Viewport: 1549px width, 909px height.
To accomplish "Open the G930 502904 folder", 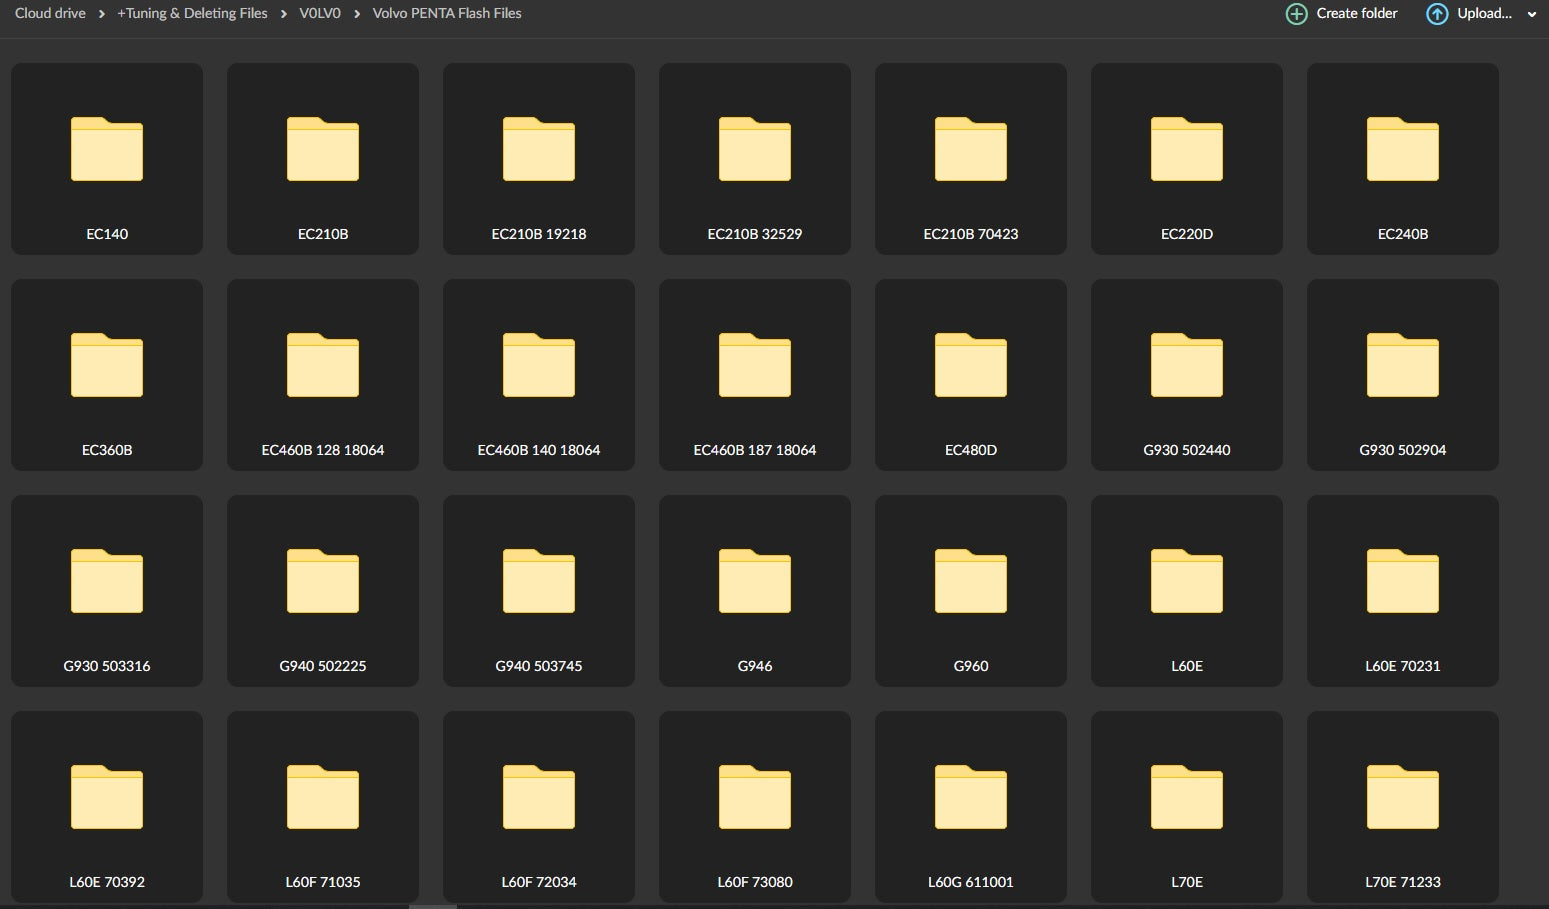I will 1402,375.
